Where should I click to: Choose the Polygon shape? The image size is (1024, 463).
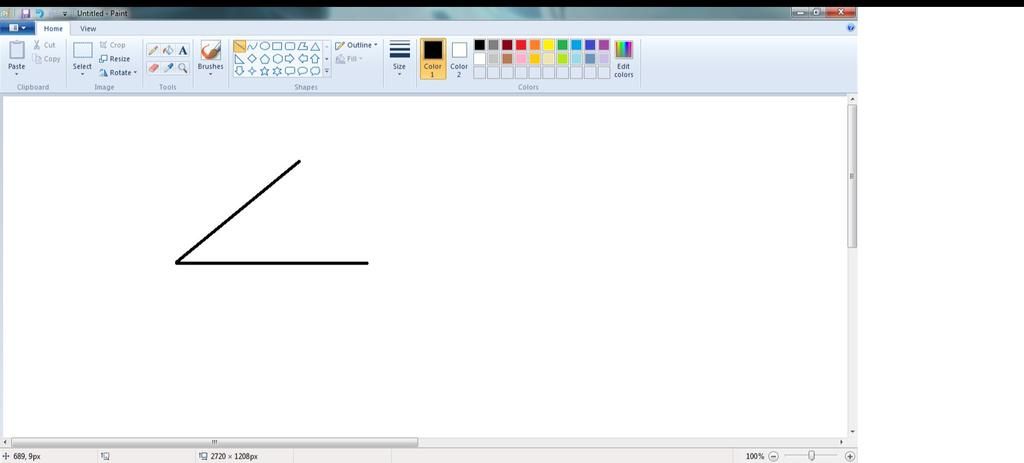(x=302, y=46)
